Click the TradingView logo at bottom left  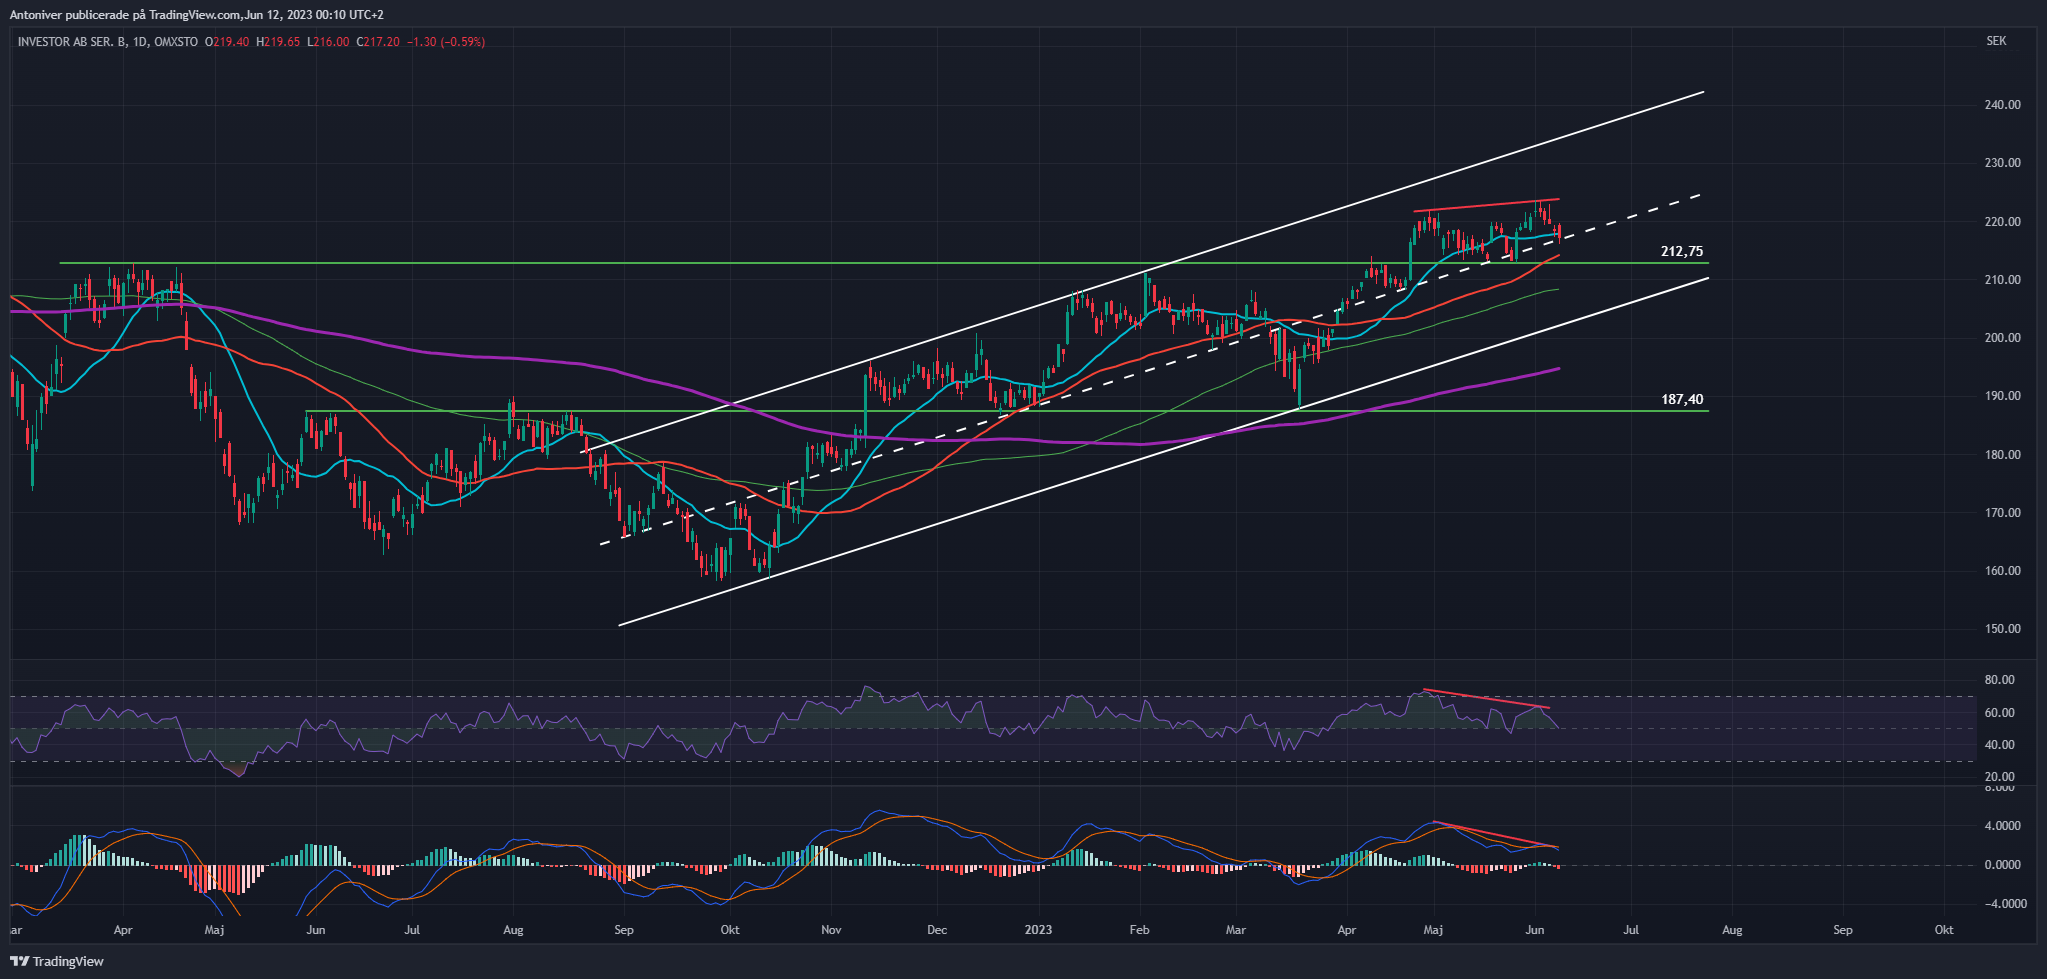57,961
